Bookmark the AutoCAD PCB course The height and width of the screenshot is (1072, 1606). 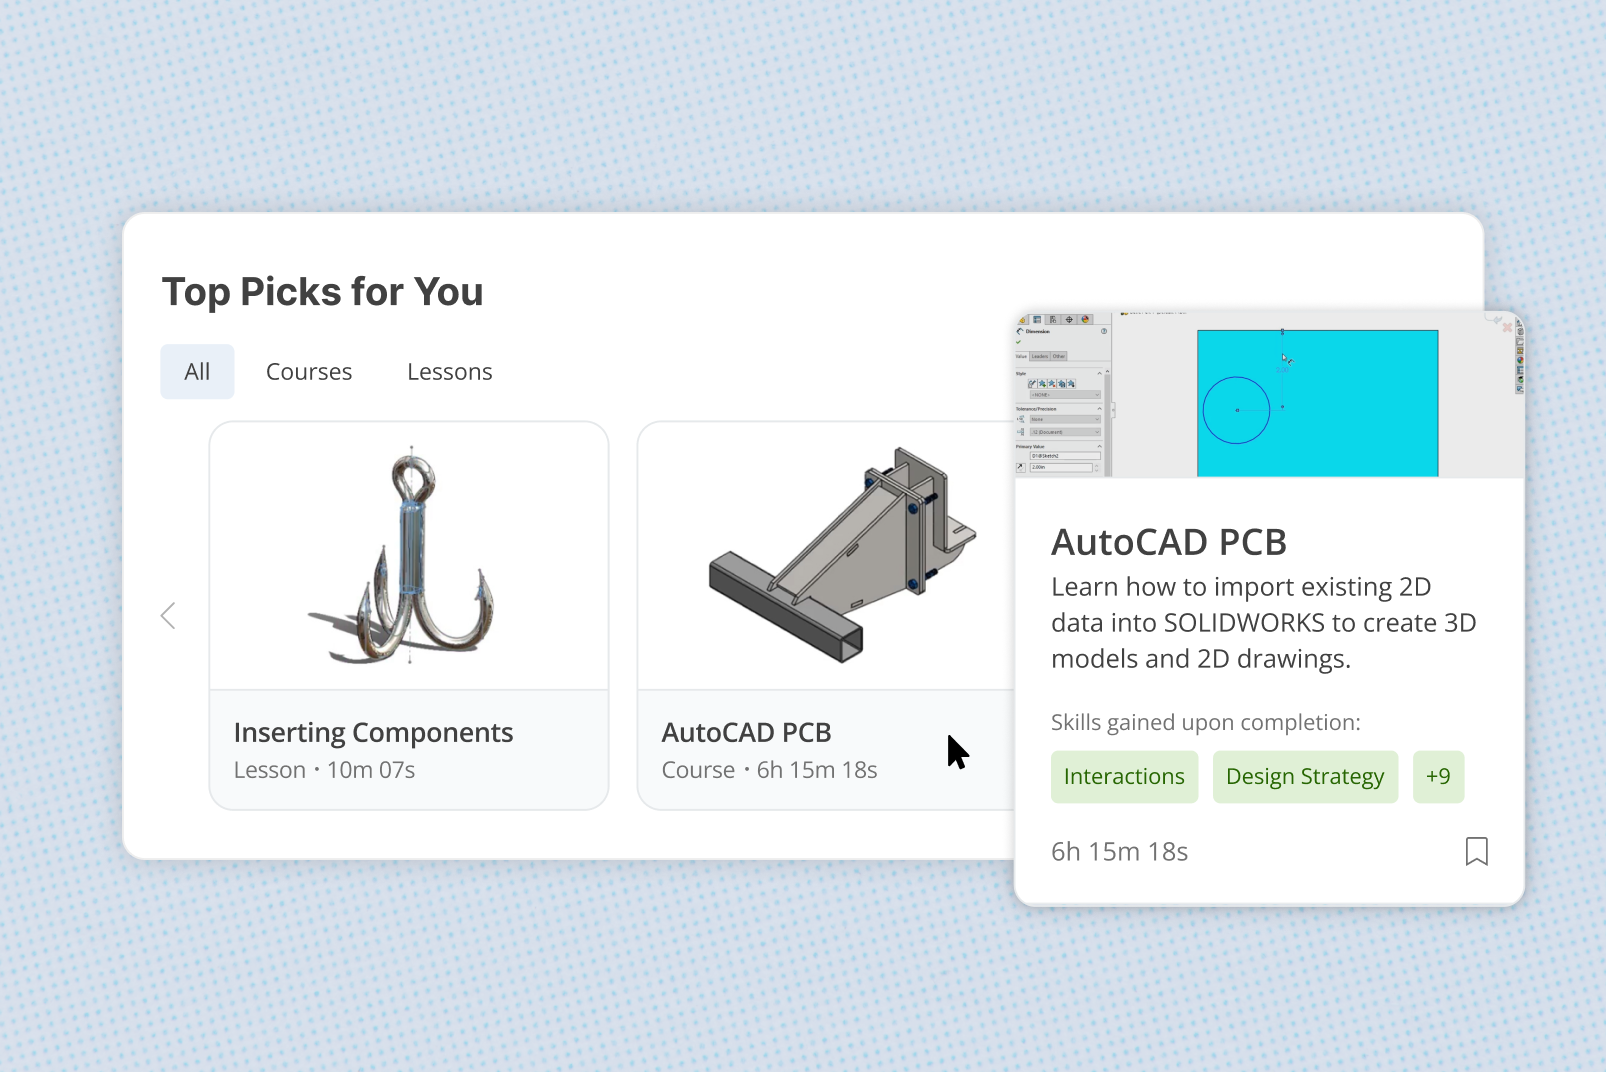coord(1476,852)
